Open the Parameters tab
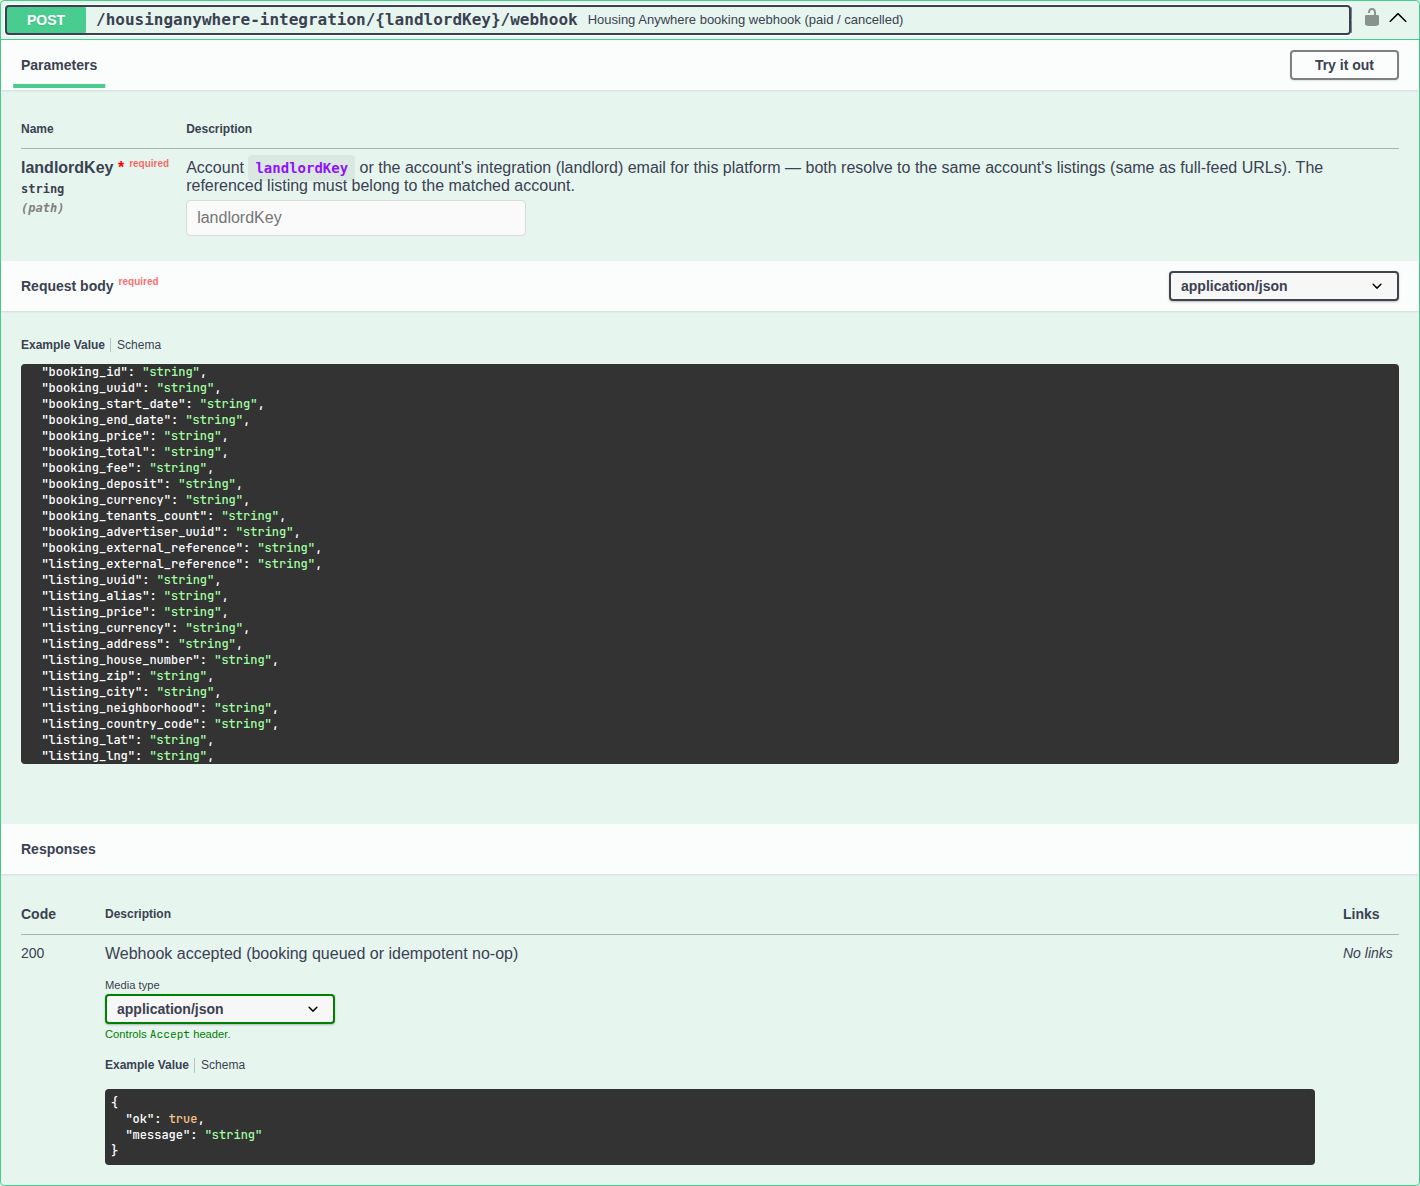 tap(59, 65)
